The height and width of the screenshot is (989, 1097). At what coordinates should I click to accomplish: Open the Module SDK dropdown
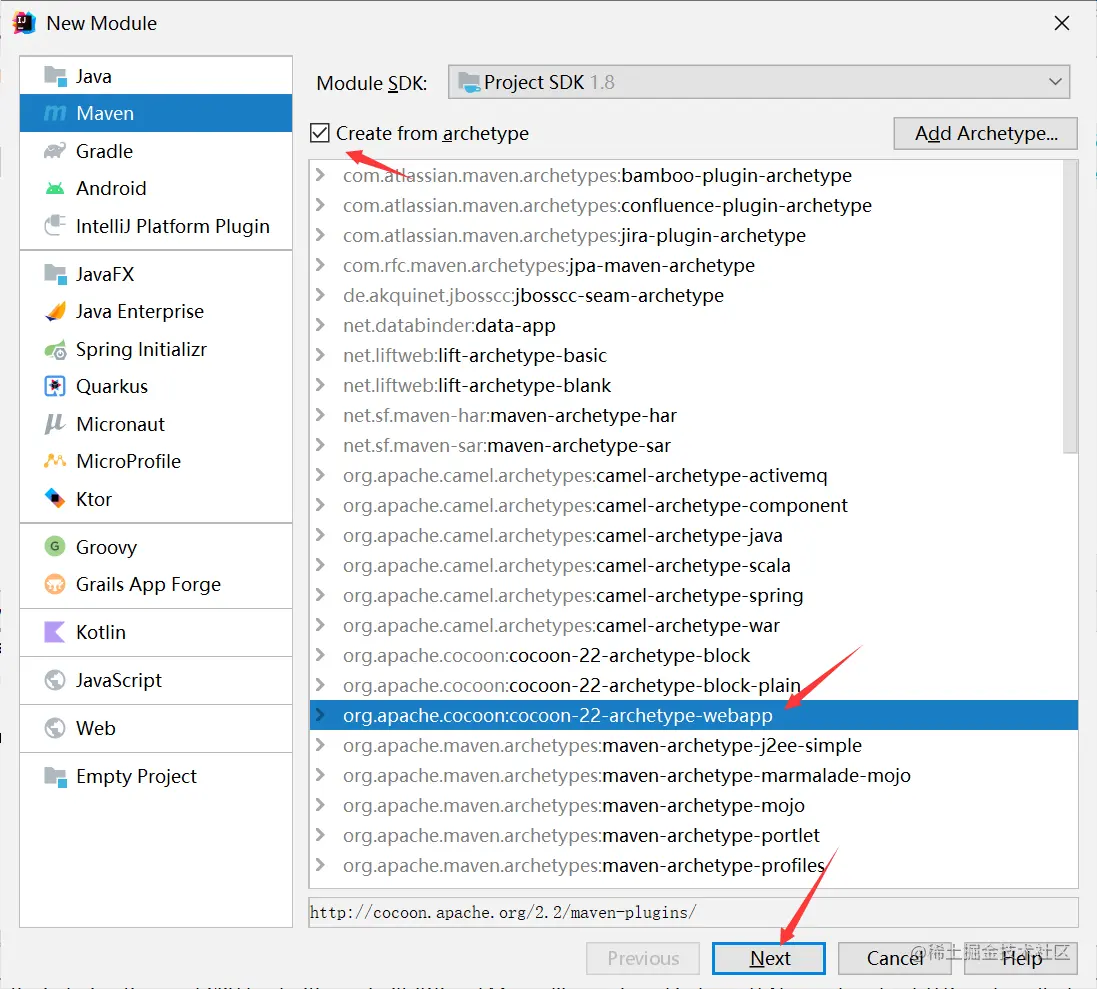coord(758,82)
